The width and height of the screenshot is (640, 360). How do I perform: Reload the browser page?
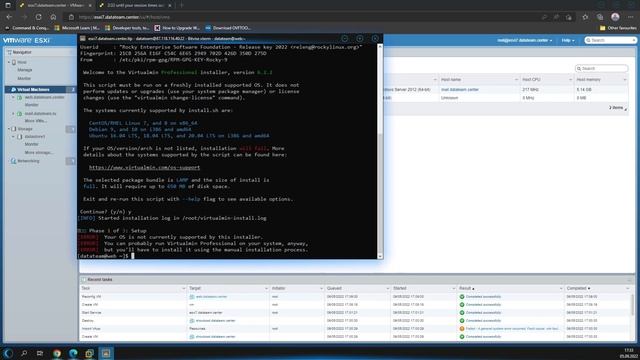[x=38, y=17]
